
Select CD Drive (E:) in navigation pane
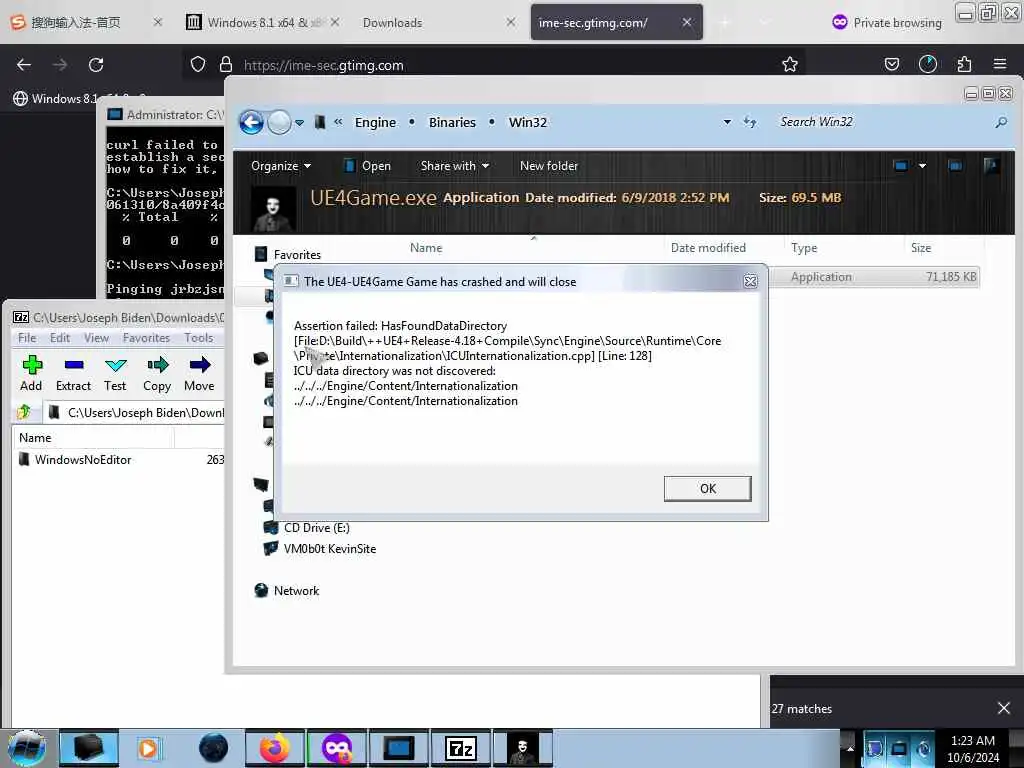click(317, 528)
